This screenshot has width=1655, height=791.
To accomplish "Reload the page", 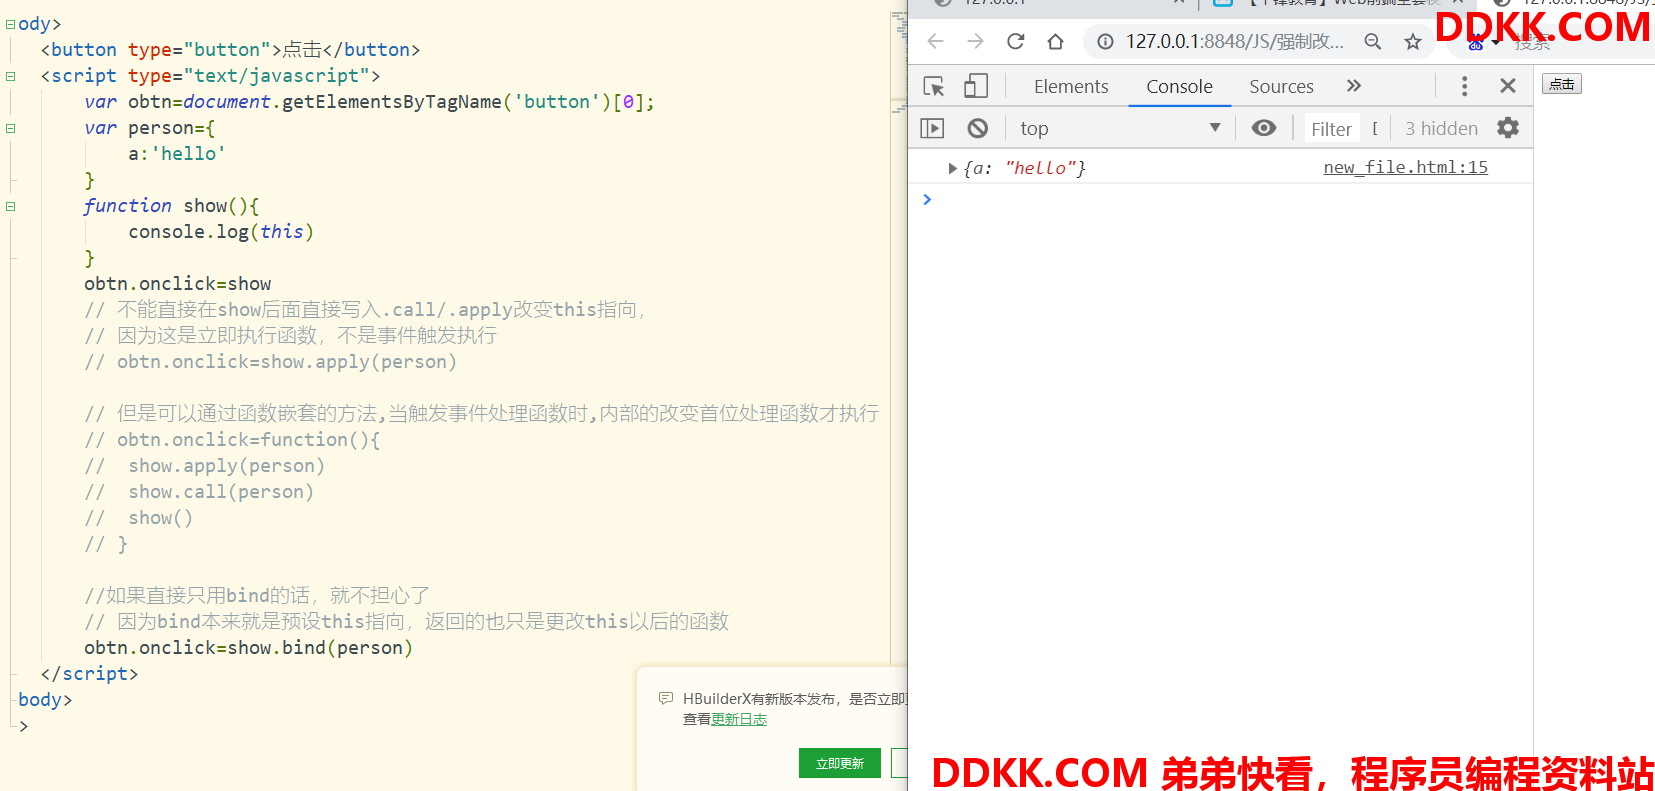I will [1016, 41].
